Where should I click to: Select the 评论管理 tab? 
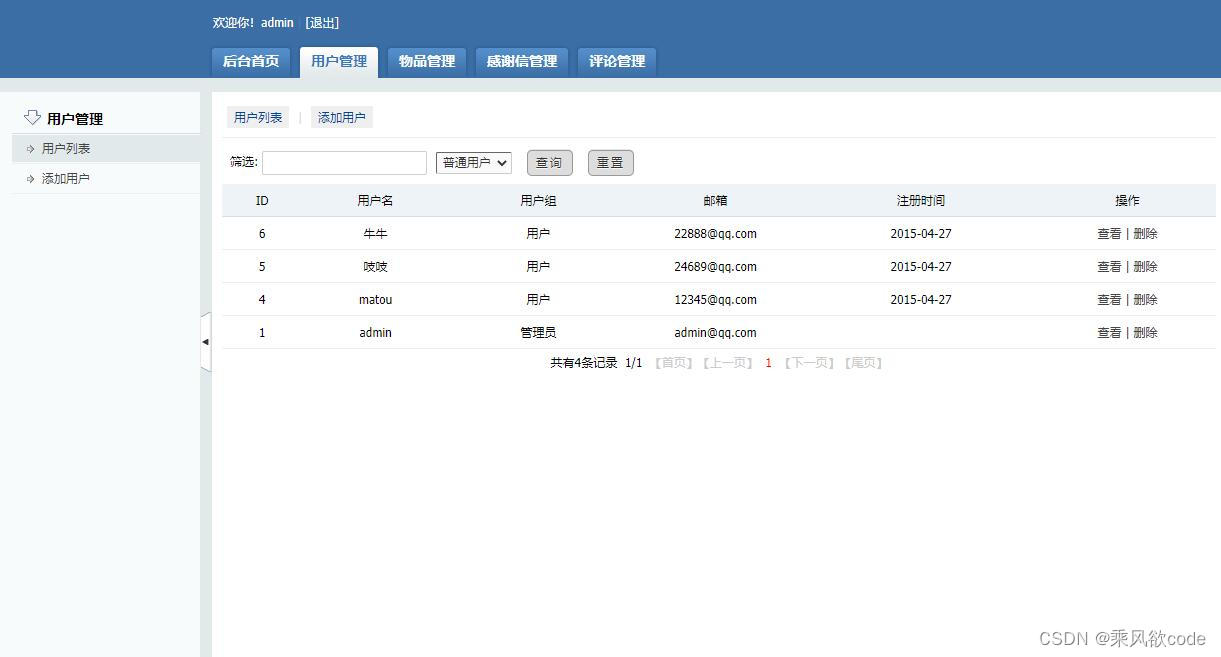(x=617, y=61)
